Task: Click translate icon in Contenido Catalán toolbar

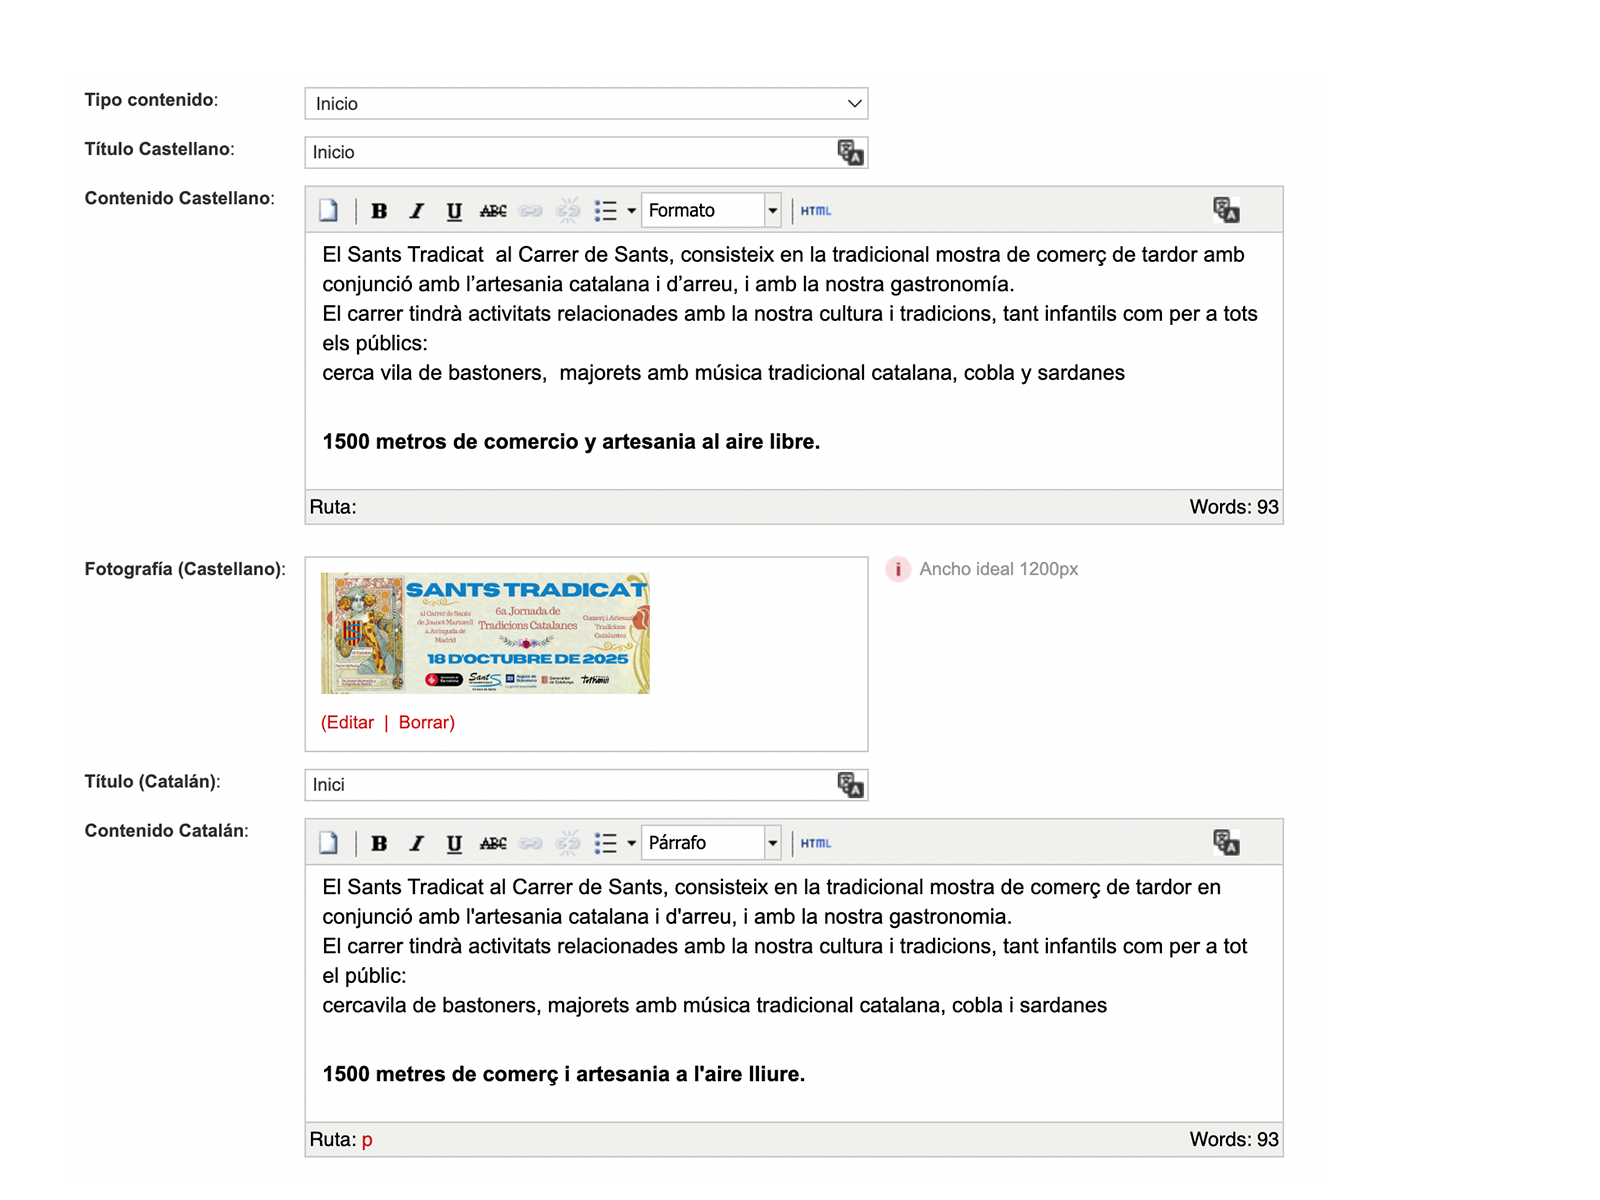Action: [1226, 843]
